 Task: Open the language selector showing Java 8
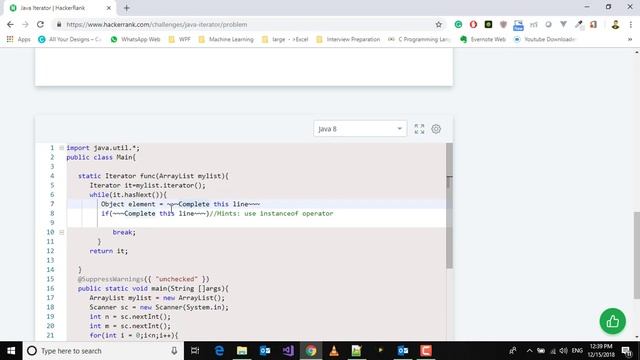360,129
